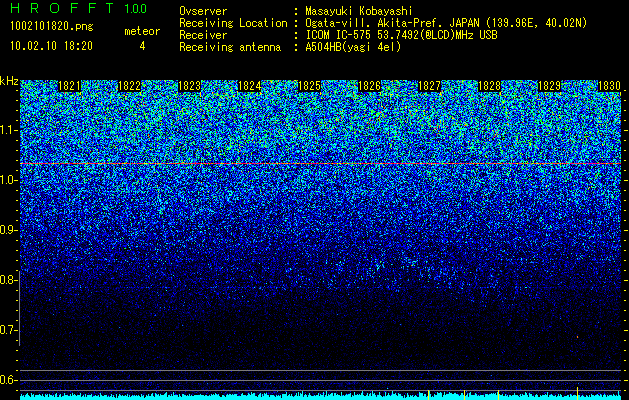This screenshot has width=629, height=400.
Task: Click the Ovserver field label
Action: (203, 11)
